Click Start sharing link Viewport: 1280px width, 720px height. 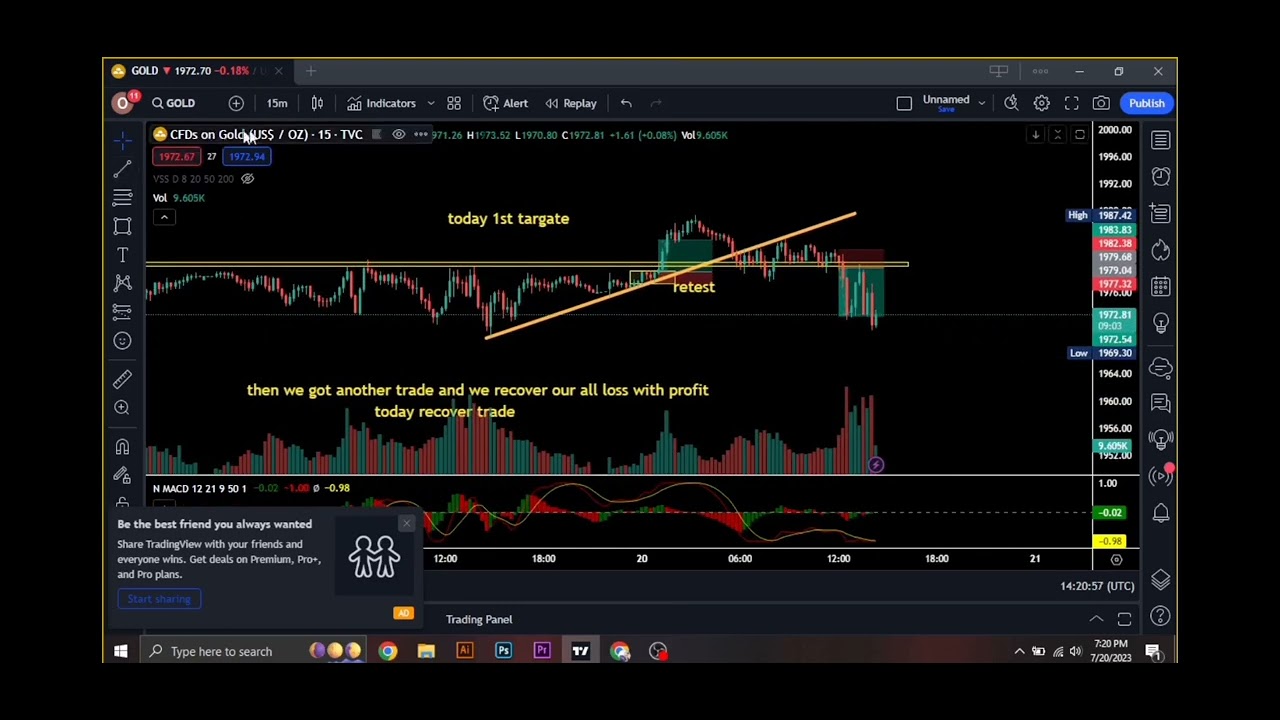(x=159, y=599)
